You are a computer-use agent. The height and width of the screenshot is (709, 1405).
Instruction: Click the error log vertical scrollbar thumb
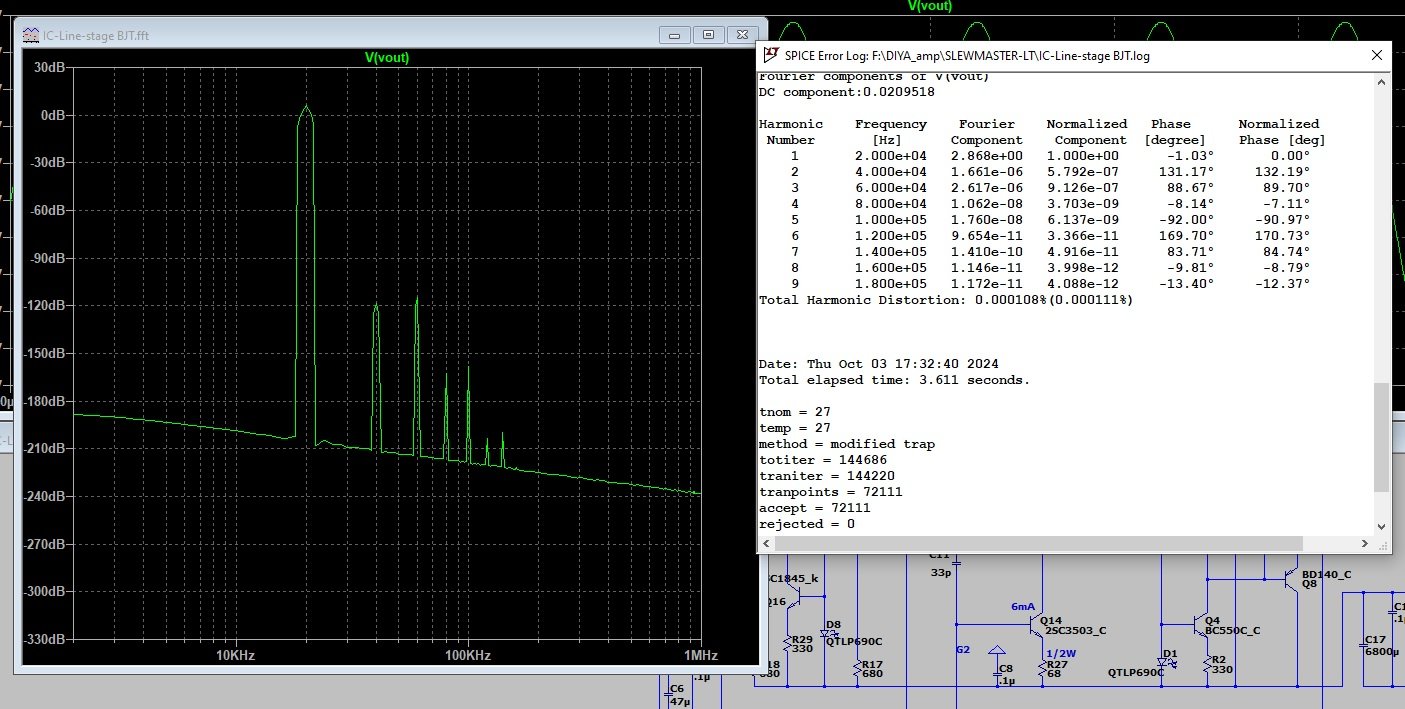(x=1381, y=437)
